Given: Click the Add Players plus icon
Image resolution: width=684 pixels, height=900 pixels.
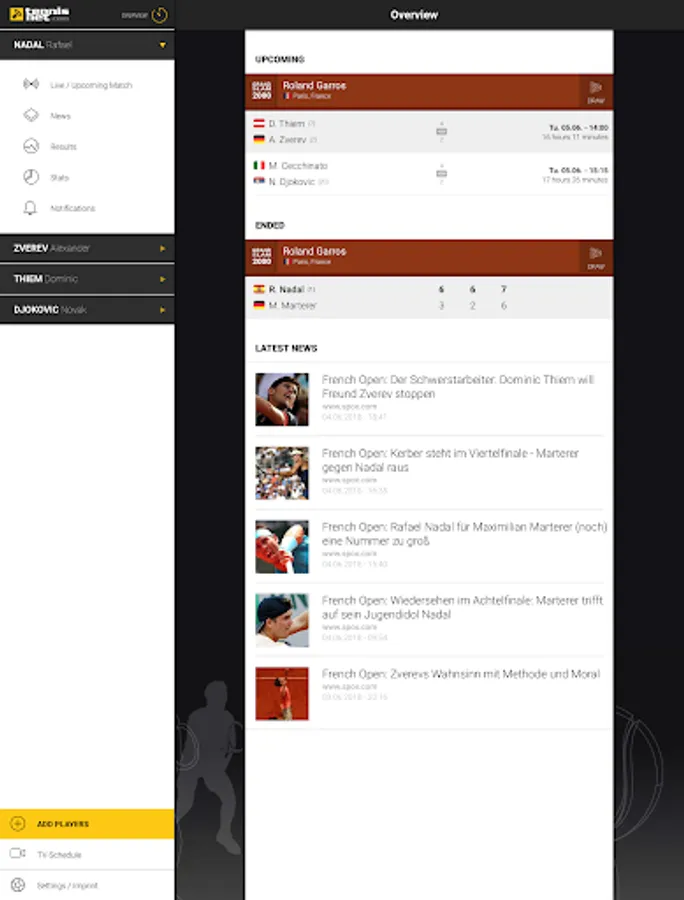Looking at the screenshot, I should pyautogui.click(x=18, y=824).
